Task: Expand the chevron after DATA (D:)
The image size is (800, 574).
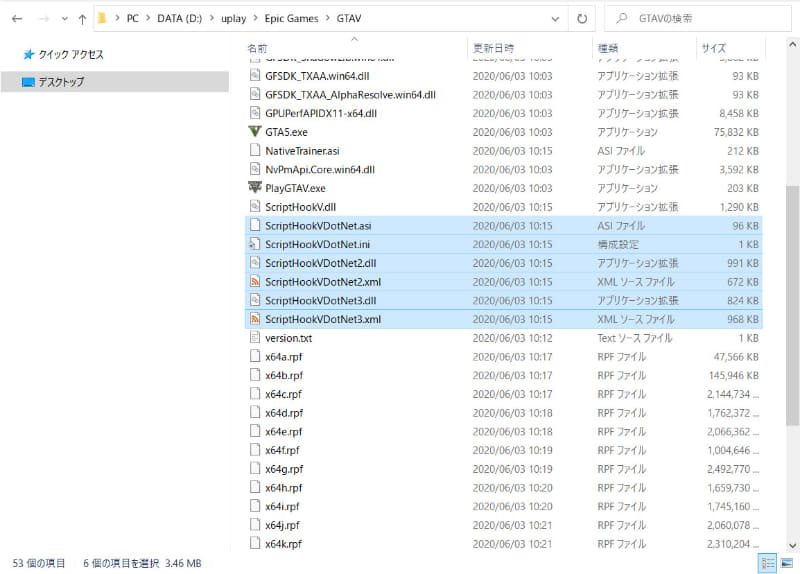Action: click(212, 18)
